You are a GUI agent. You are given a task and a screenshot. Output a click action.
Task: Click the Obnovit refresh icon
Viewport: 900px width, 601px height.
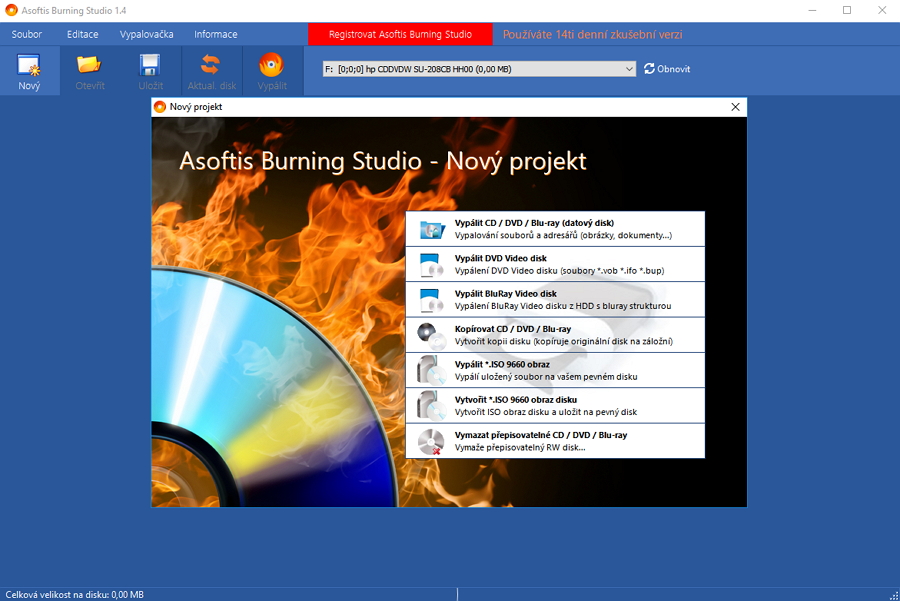pyautogui.click(x=649, y=69)
